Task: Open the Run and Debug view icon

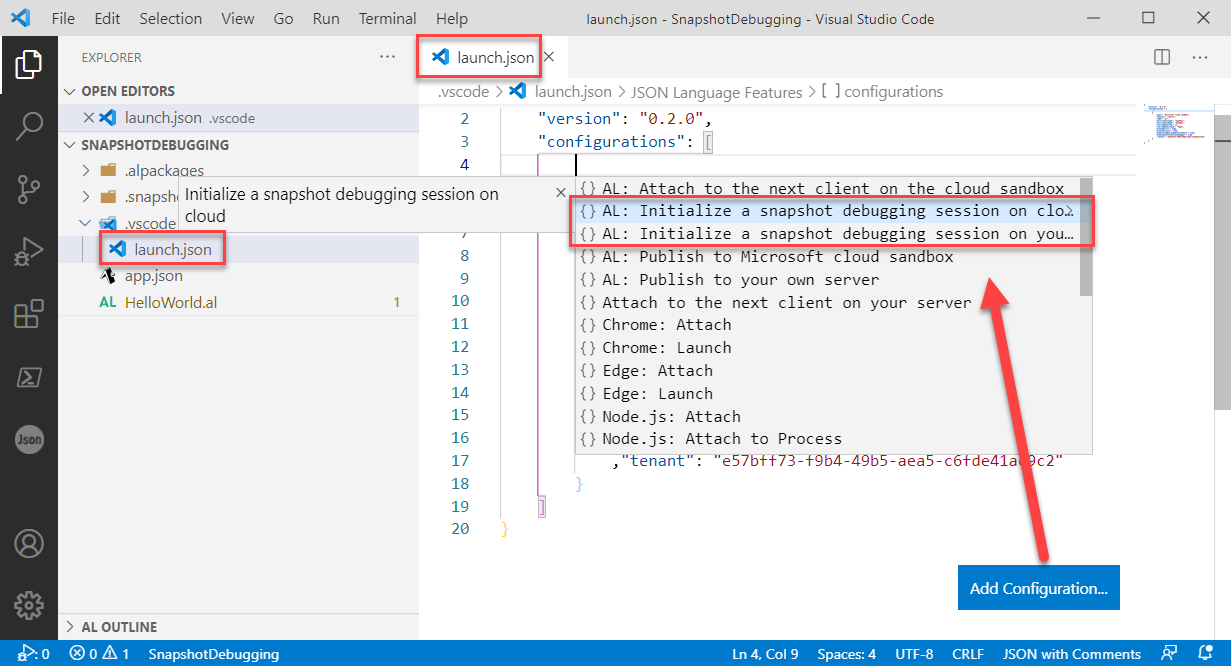Action: pos(28,252)
